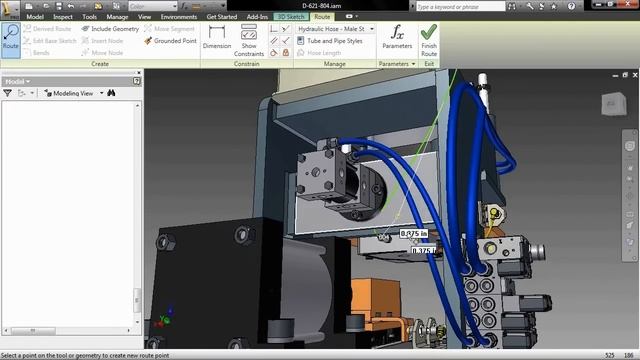Open the Inspect tab
640x360 pixels.
(x=63, y=17)
